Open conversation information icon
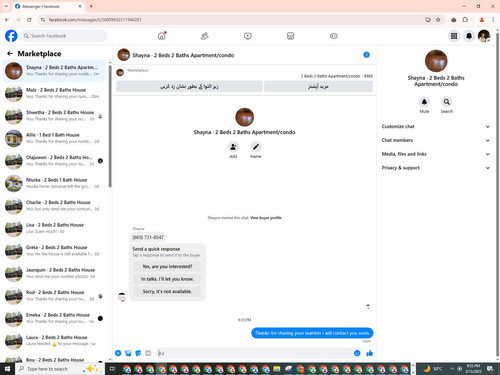Image resolution: width=500 pixels, height=375 pixels. coord(366,55)
